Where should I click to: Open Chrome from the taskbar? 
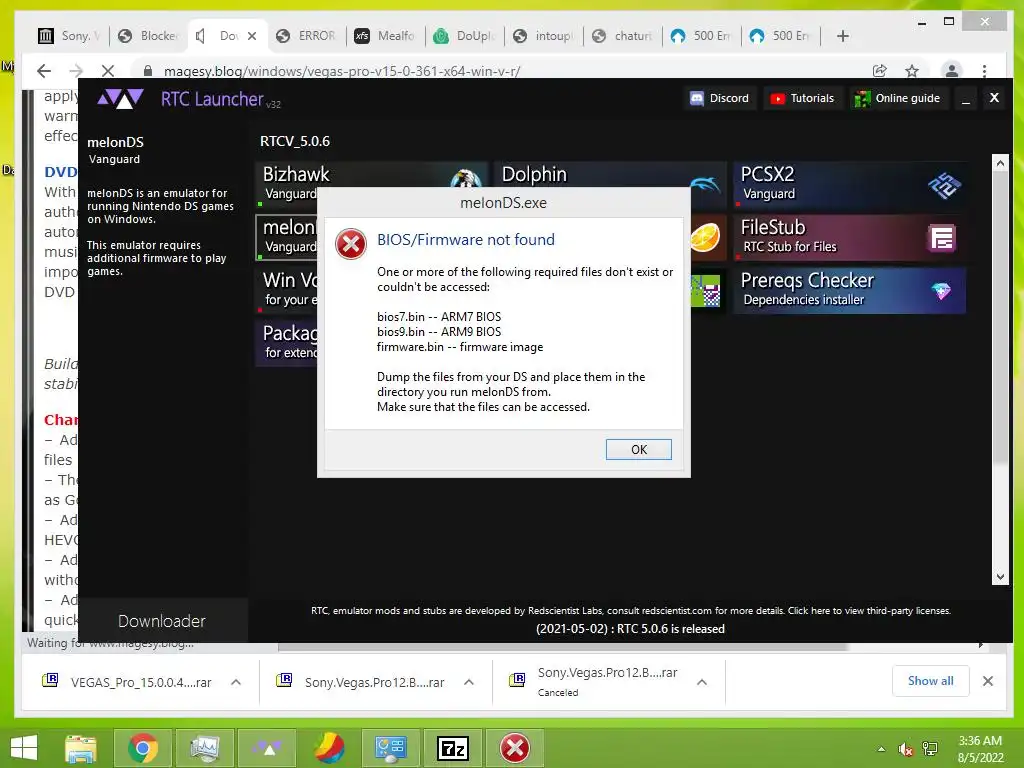(142, 748)
